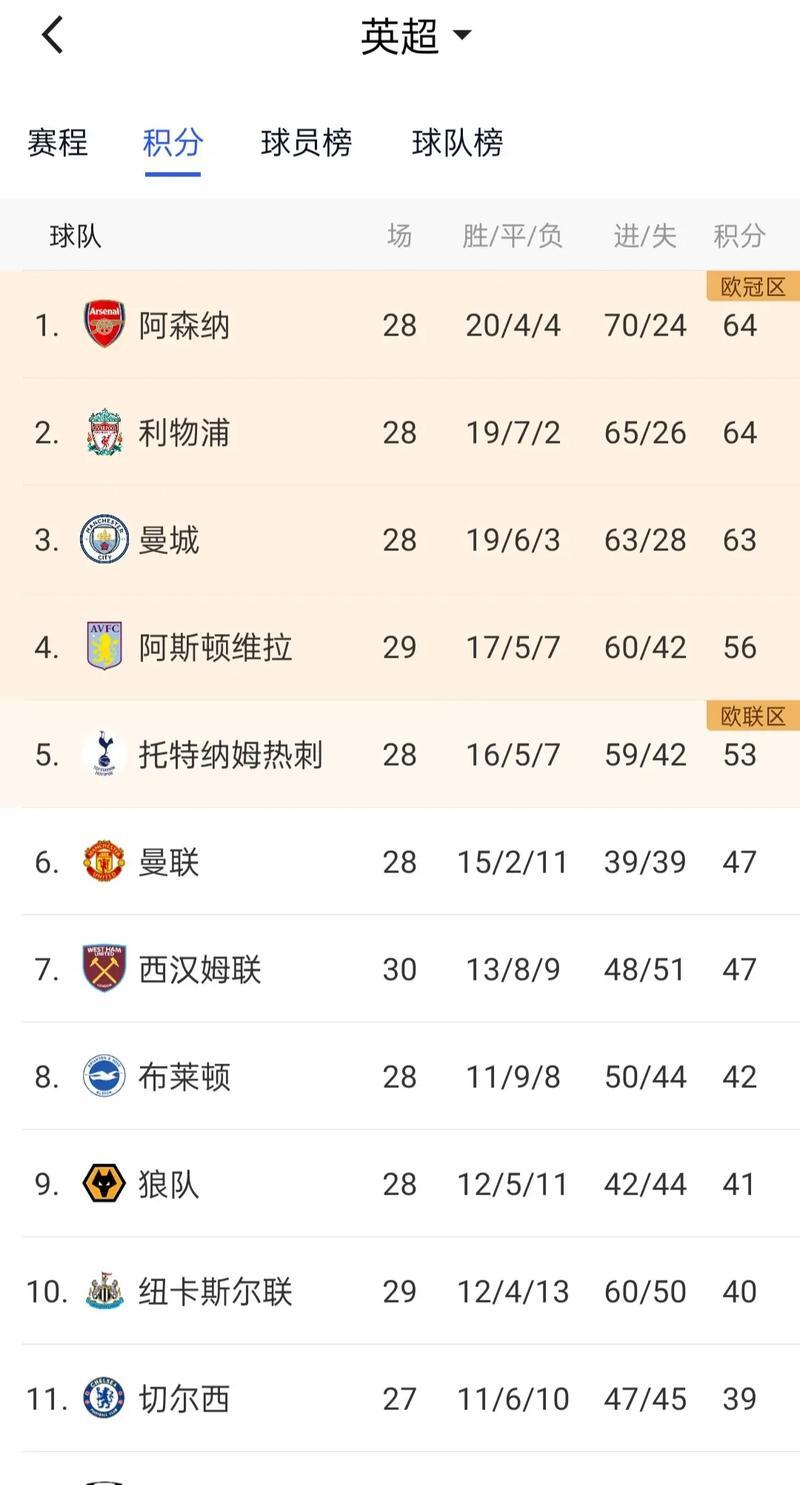The height and width of the screenshot is (1485, 800).
Task: Tap the back arrow icon
Action: [x=53, y=36]
